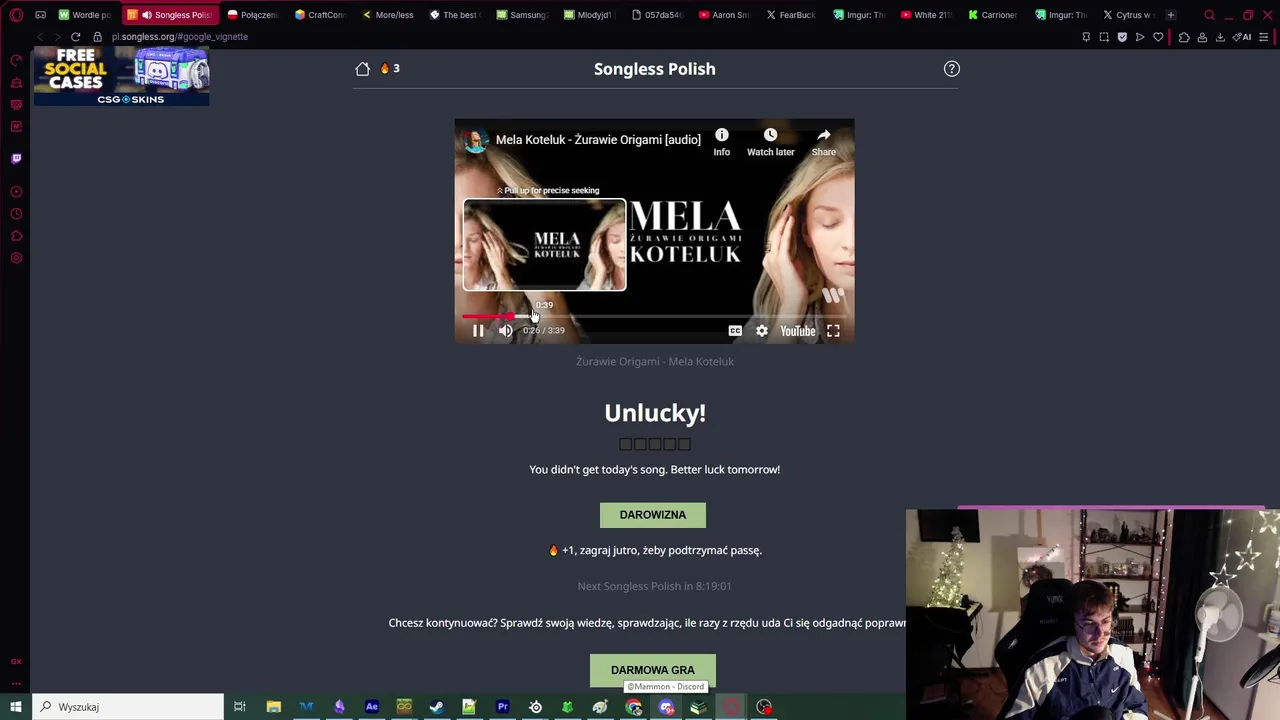1280x720 pixels.
Task: Switch video to fullscreen
Action: [833, 331]
